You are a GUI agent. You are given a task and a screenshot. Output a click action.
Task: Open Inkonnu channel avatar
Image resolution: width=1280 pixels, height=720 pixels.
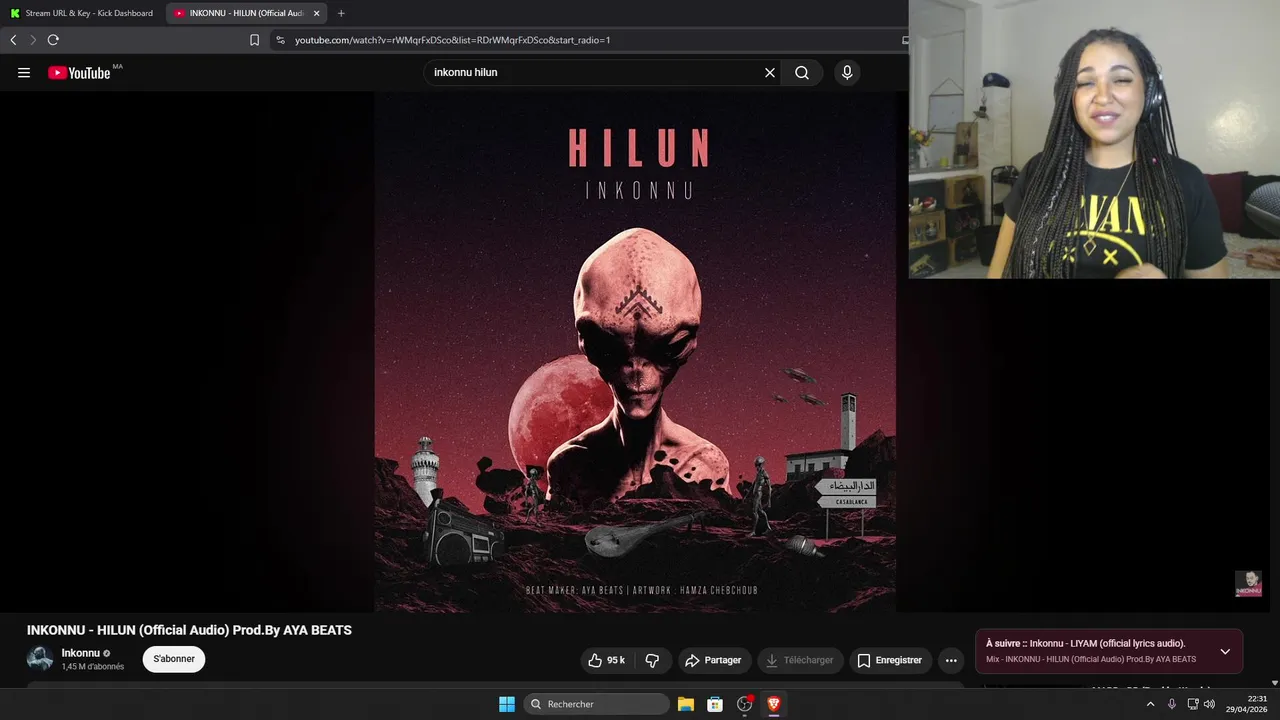pos(40,659)
